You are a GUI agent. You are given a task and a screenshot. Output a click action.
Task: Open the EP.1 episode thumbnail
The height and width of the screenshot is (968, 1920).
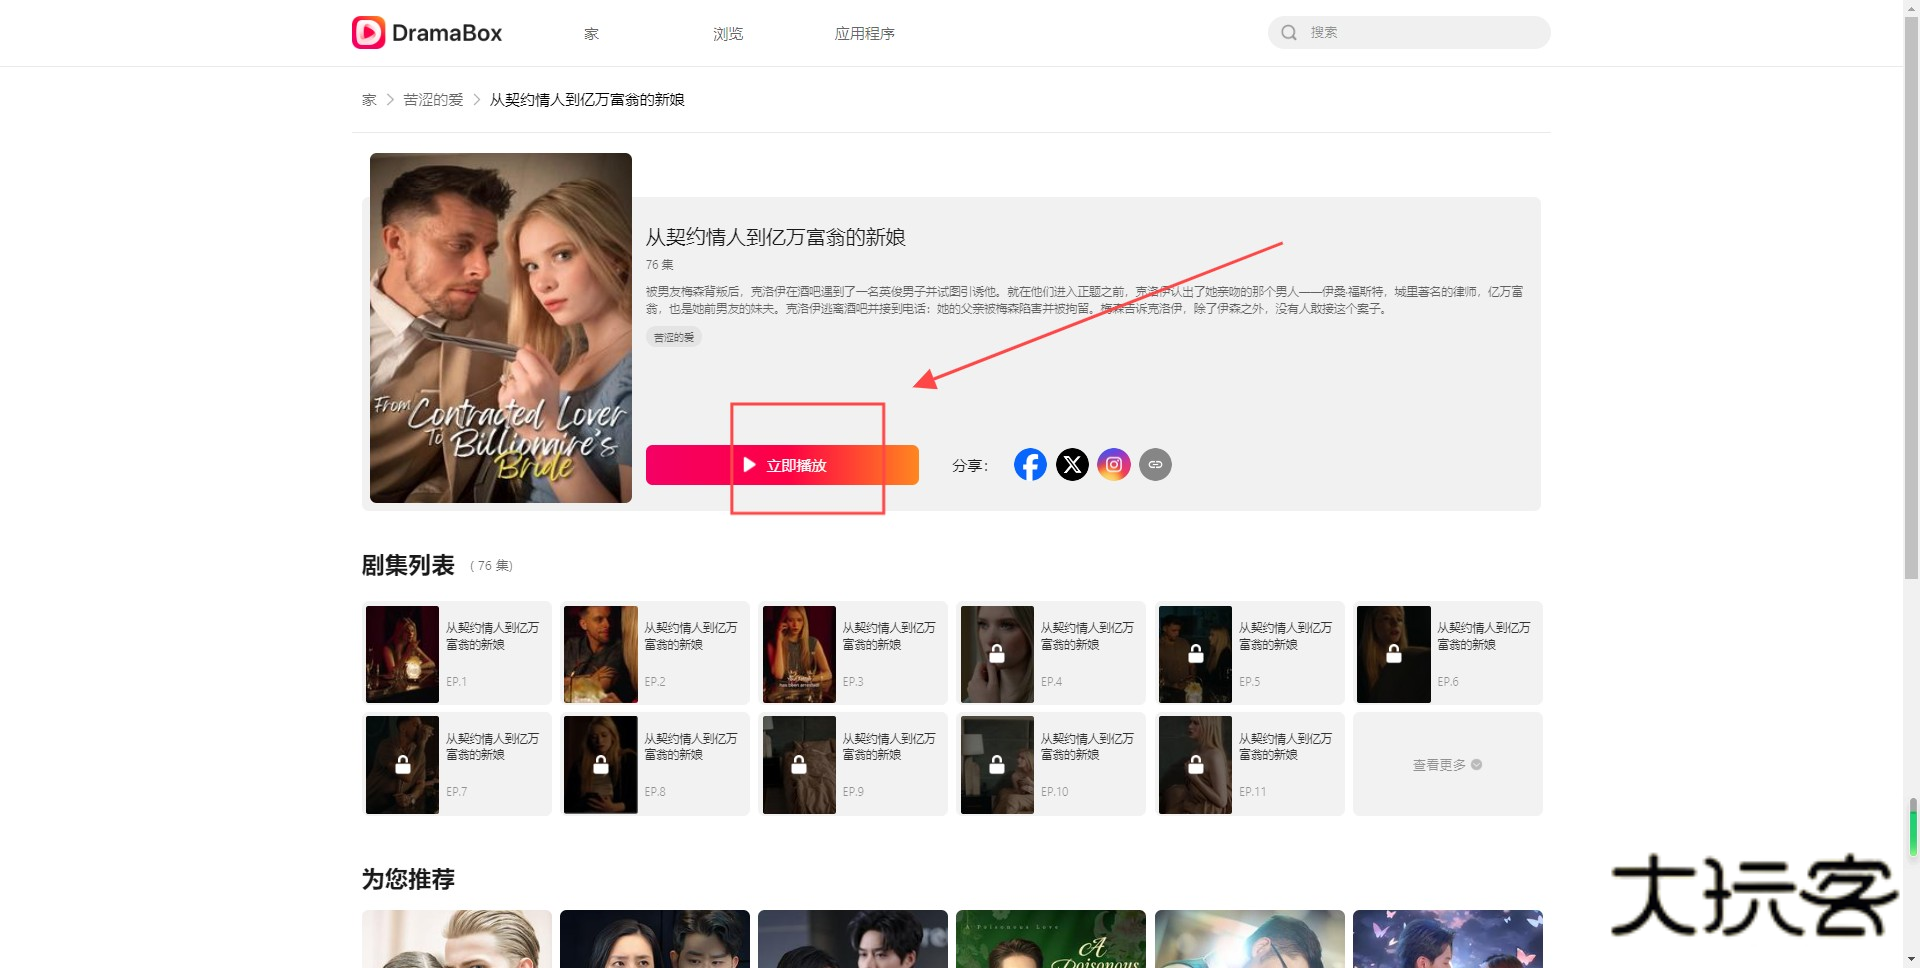(402, 655)
